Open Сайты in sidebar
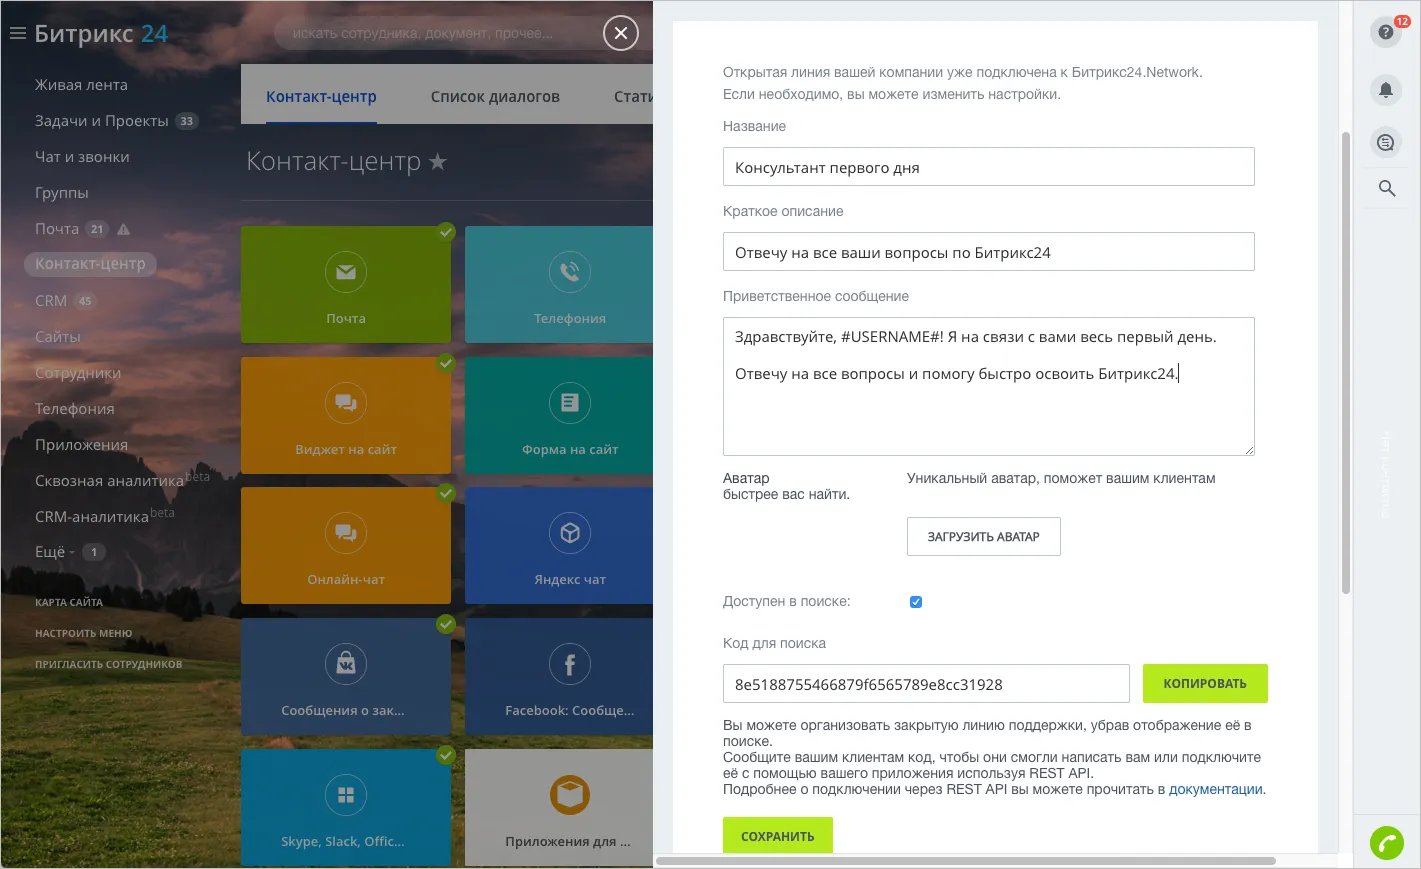The image size is (1421, 869). 58,337
